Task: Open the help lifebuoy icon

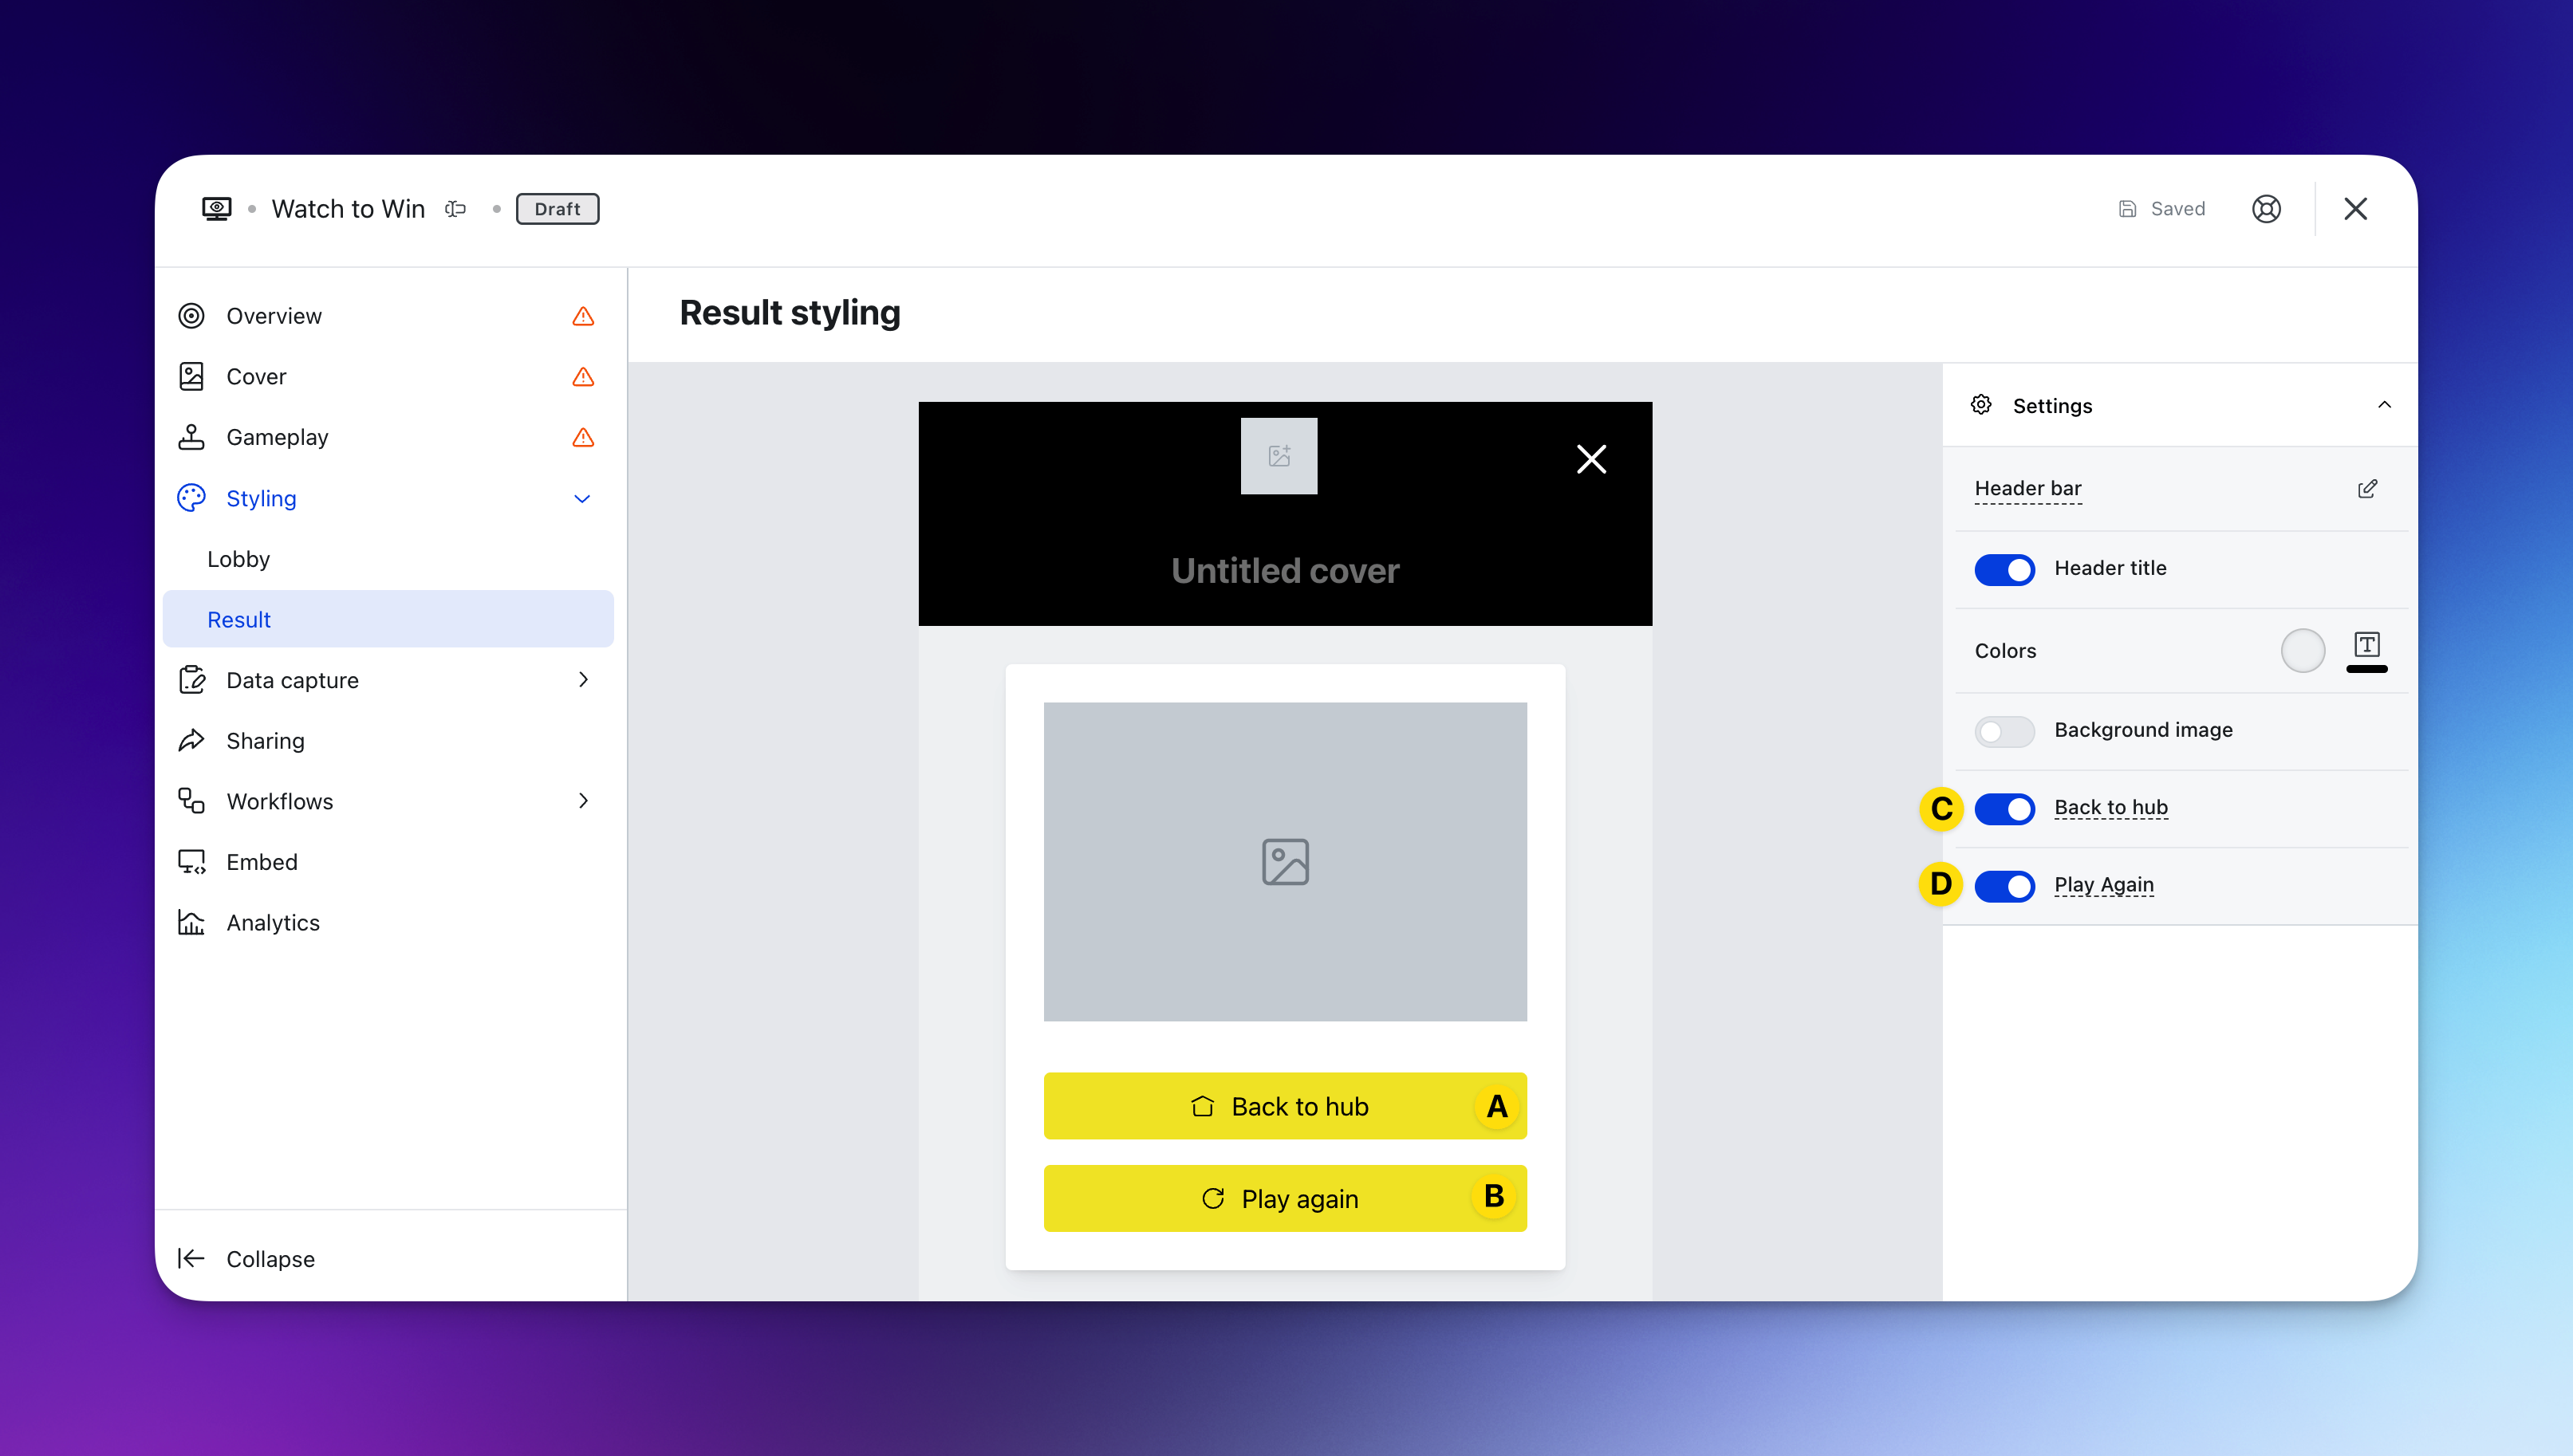Action: point(2266,209)
